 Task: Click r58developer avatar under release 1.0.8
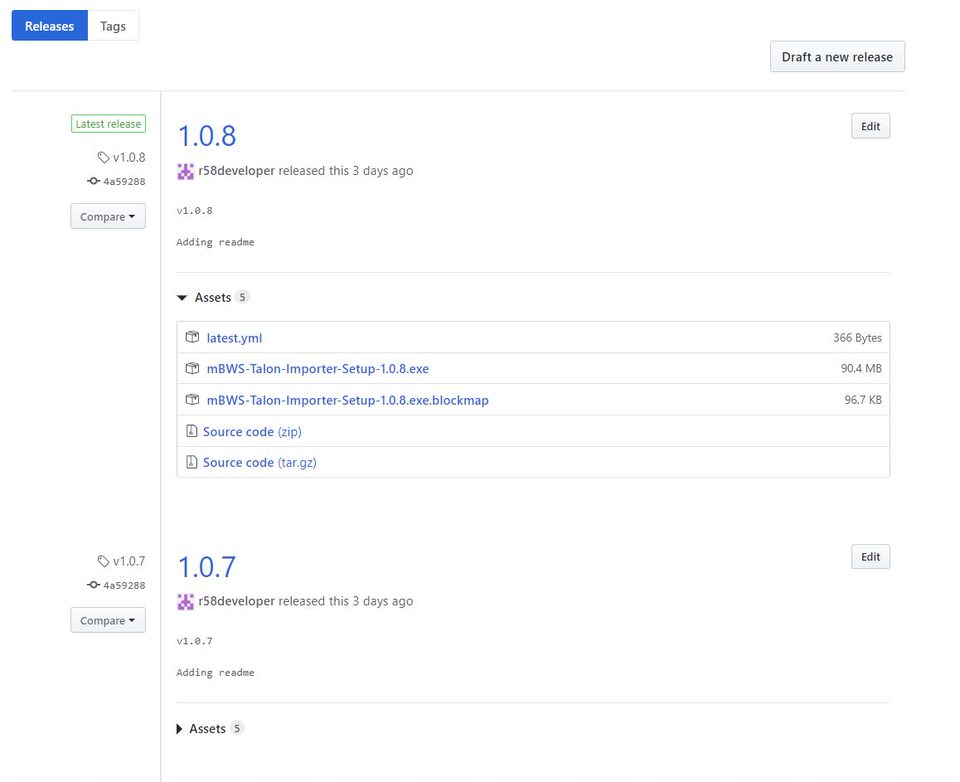tap(186, 171)
